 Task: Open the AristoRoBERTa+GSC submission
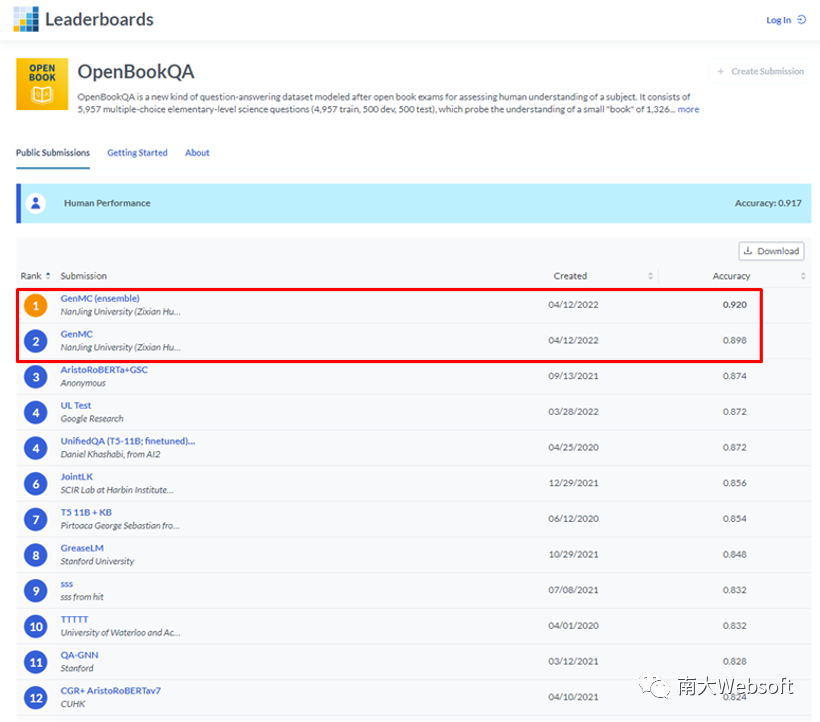click(x=104, y=370)
